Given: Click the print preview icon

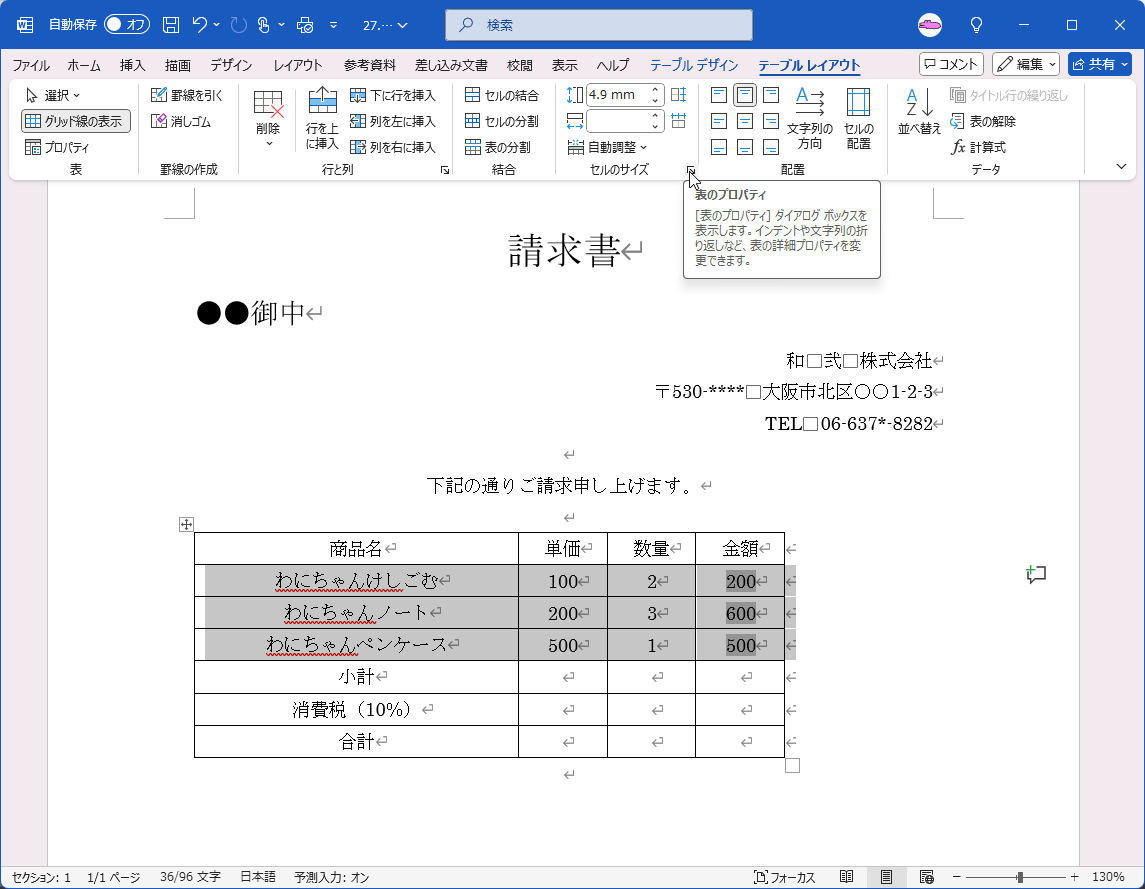Looking at the screenshot, I should pyautogui.click(x=305, y=25).
